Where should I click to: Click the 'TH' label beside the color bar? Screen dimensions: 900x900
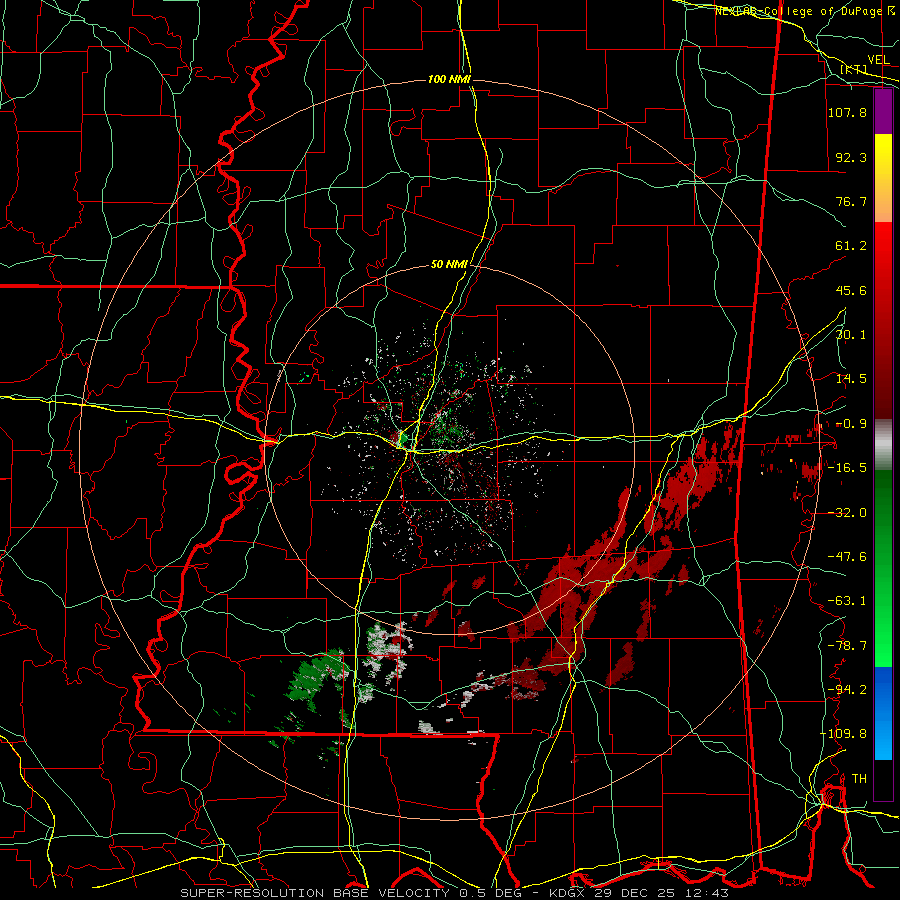[x=859, y=779]
